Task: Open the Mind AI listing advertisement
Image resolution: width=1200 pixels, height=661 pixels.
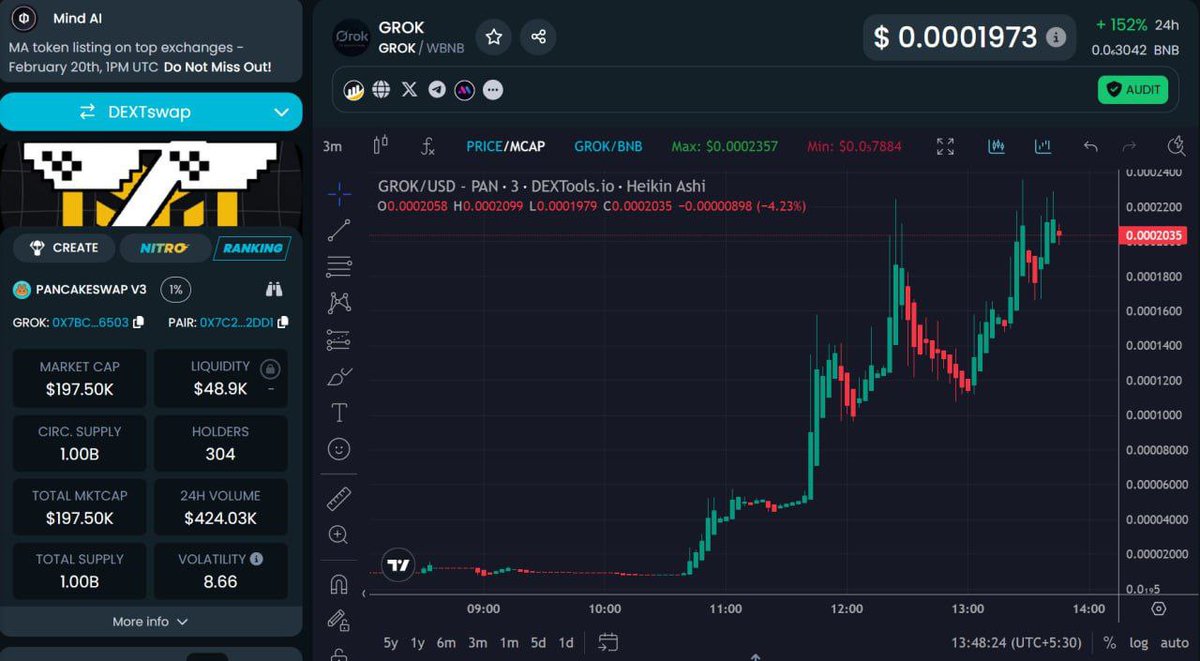Action: click(151, 42)
